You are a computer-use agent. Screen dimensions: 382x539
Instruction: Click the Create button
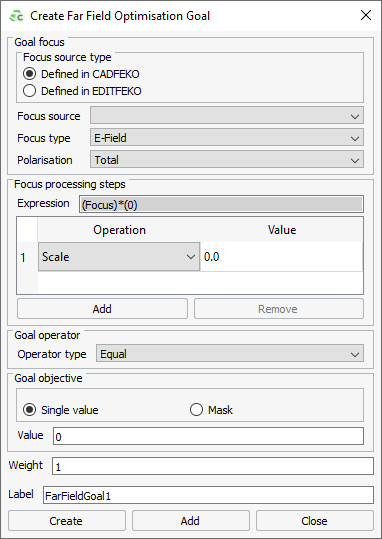click(x=67, y=521)
